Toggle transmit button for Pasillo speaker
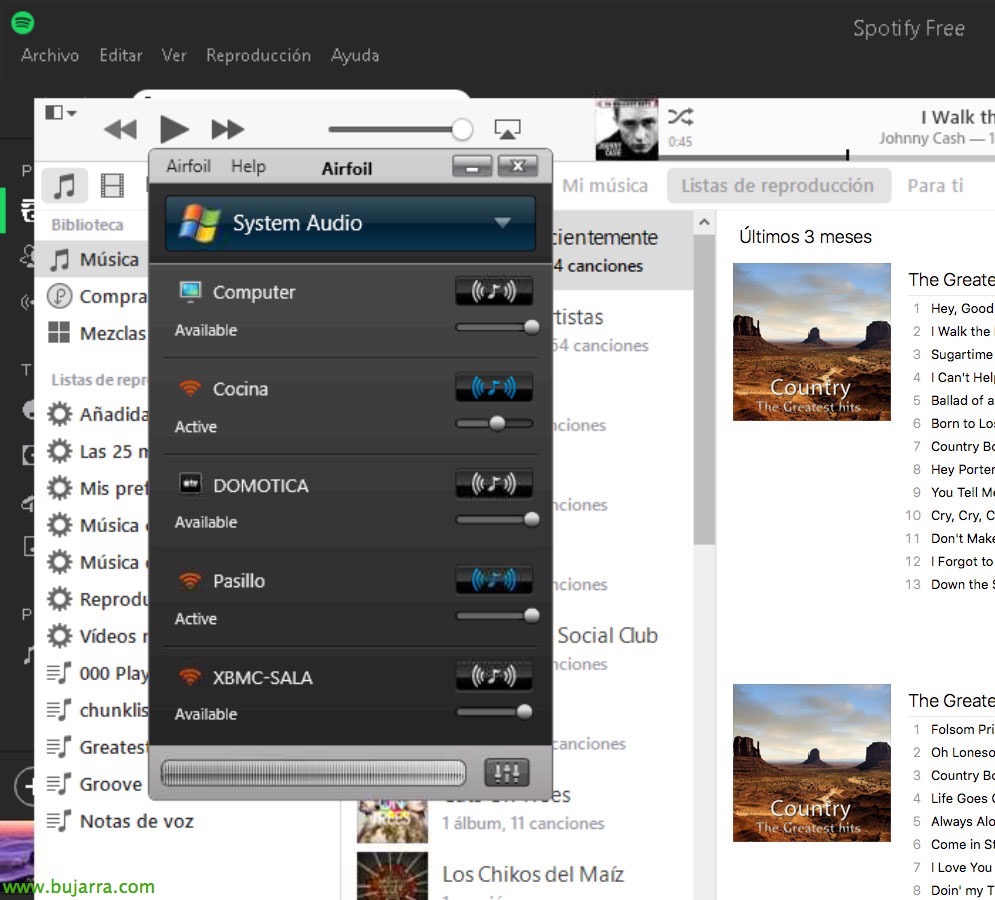Screen dimensions: 995x900 (494, 579)
